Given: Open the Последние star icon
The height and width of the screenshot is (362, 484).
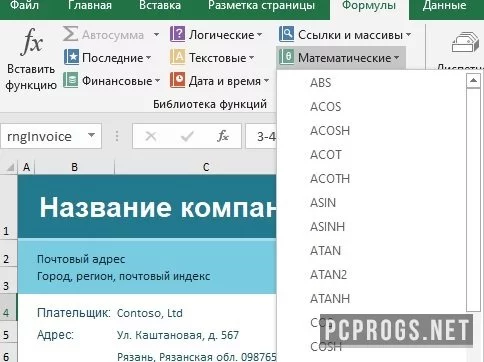Looking at the screenshot, I should [71, 57].
